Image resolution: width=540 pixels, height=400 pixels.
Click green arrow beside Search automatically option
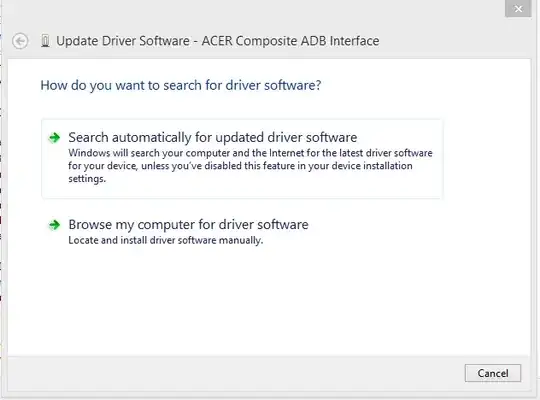[54, 138]
